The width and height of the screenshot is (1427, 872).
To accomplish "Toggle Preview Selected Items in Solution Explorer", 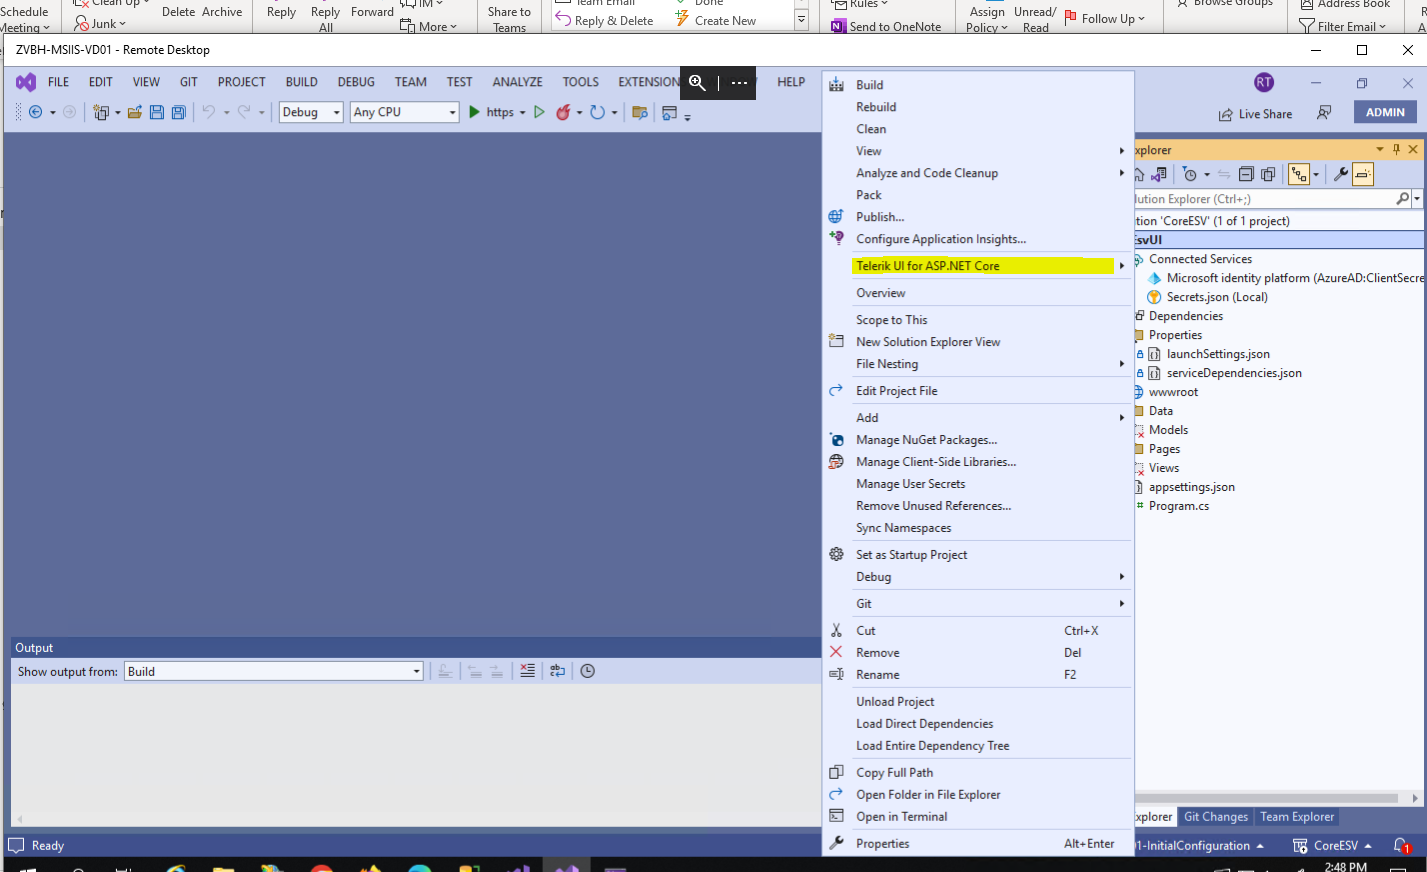I will (x=1362, y=175).
